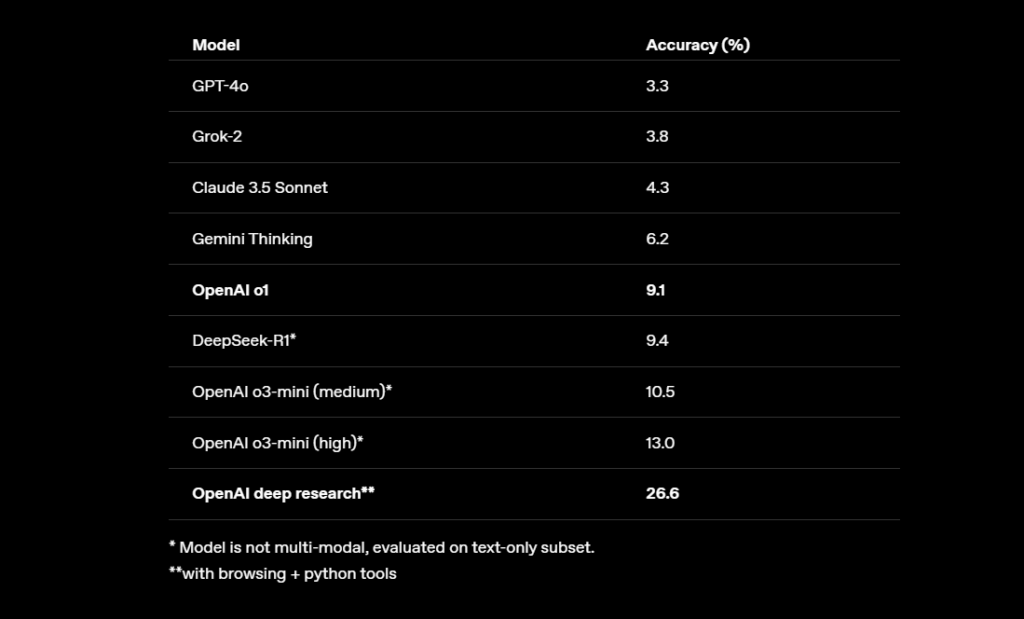Viewport: 1024px width, 619px height.
Task: Click the 4.3 accuracy value
Action: click(657, 188)
